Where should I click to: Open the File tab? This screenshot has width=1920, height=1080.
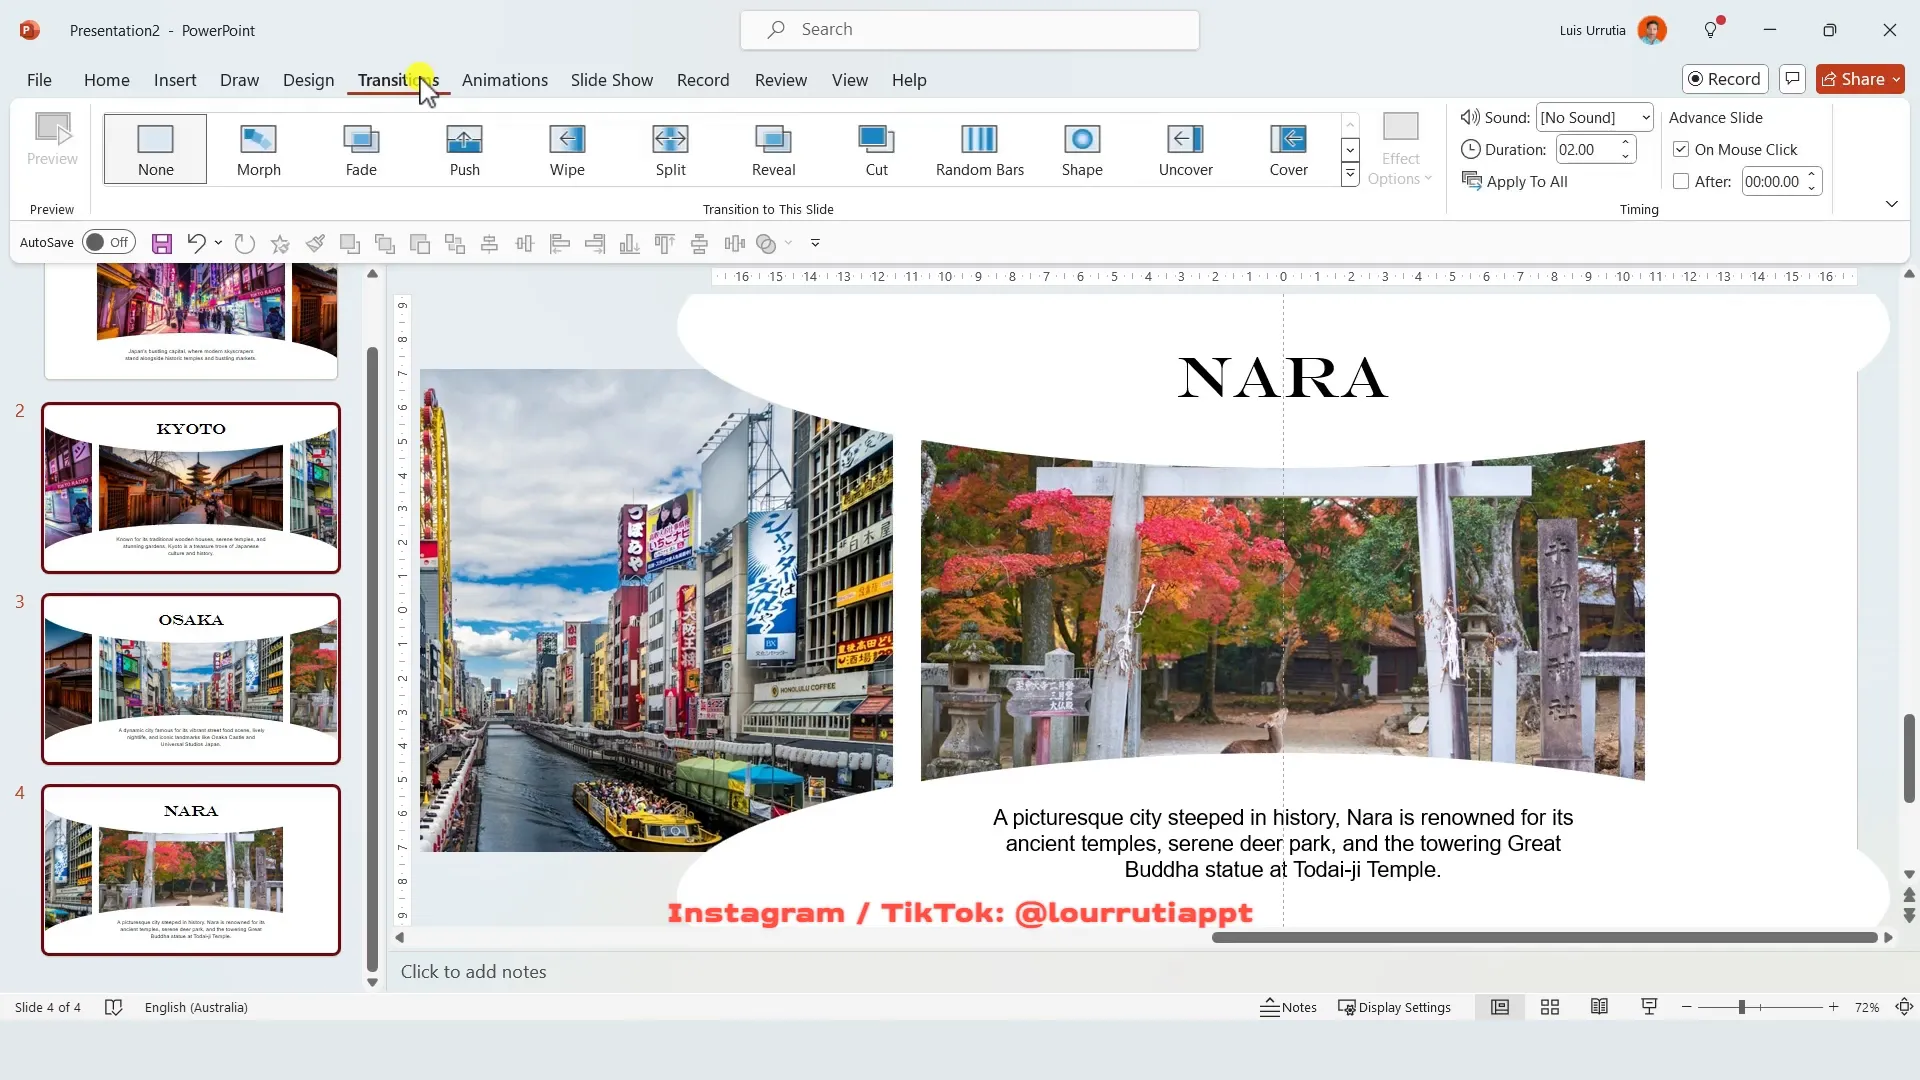point(39,80)
